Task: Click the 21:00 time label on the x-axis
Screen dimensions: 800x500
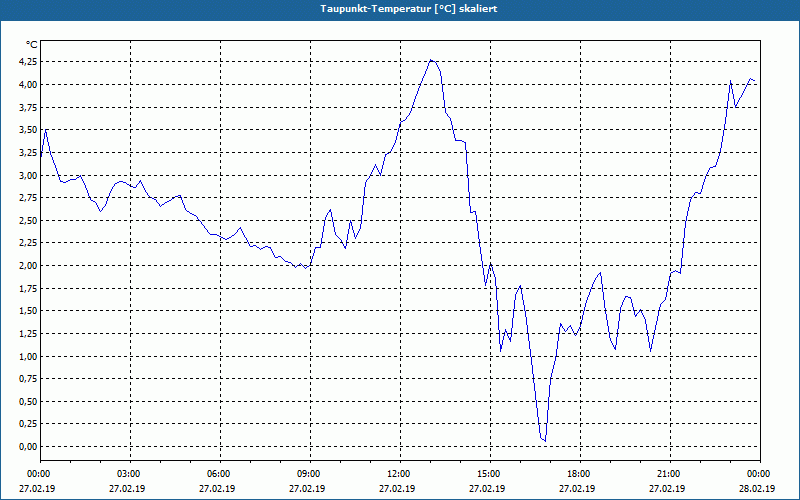Action: [x=670, y=474]
